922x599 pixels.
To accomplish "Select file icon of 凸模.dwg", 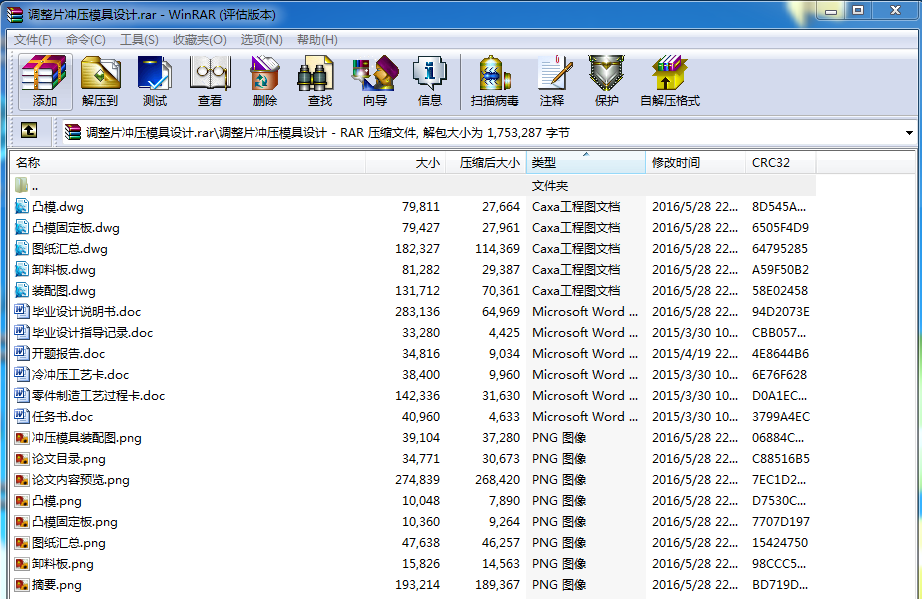I will pyautogui.click(x=22, y=206).
